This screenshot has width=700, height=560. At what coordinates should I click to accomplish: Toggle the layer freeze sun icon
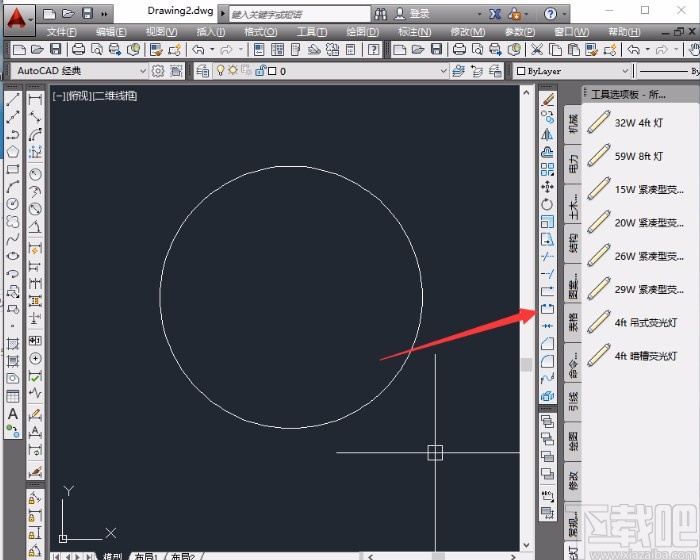pyautogui.click(x=233, y=71)
